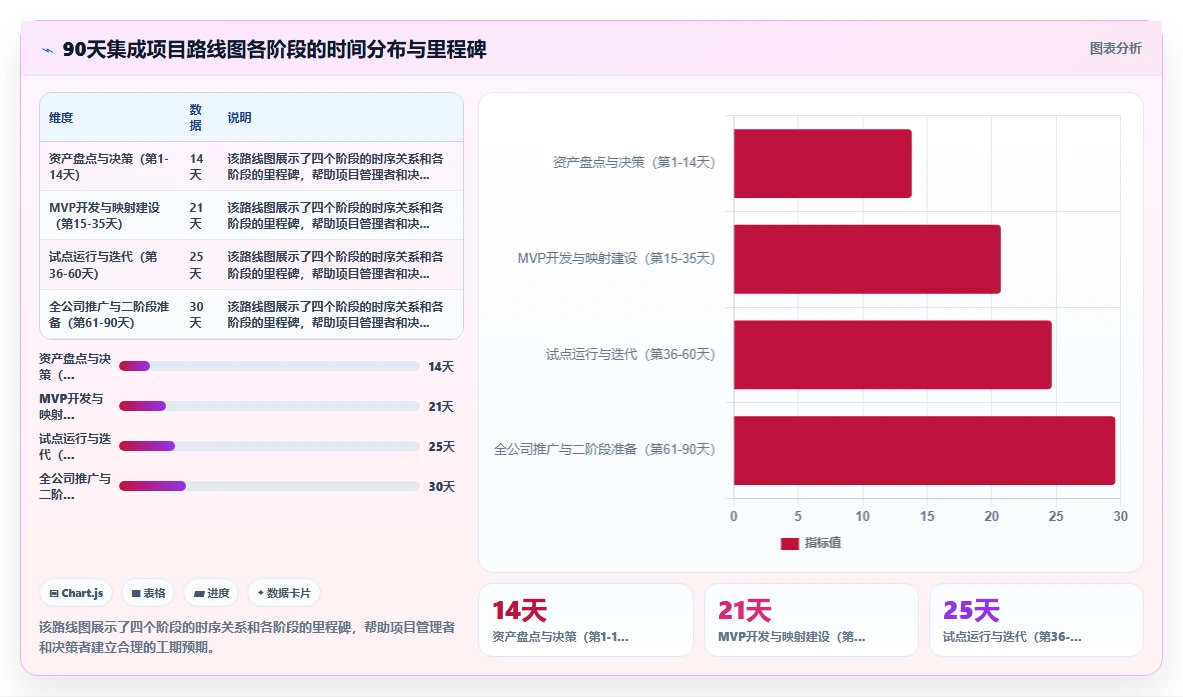Open the 14天 data card
Screen dimensions: 1183x697
585,619
